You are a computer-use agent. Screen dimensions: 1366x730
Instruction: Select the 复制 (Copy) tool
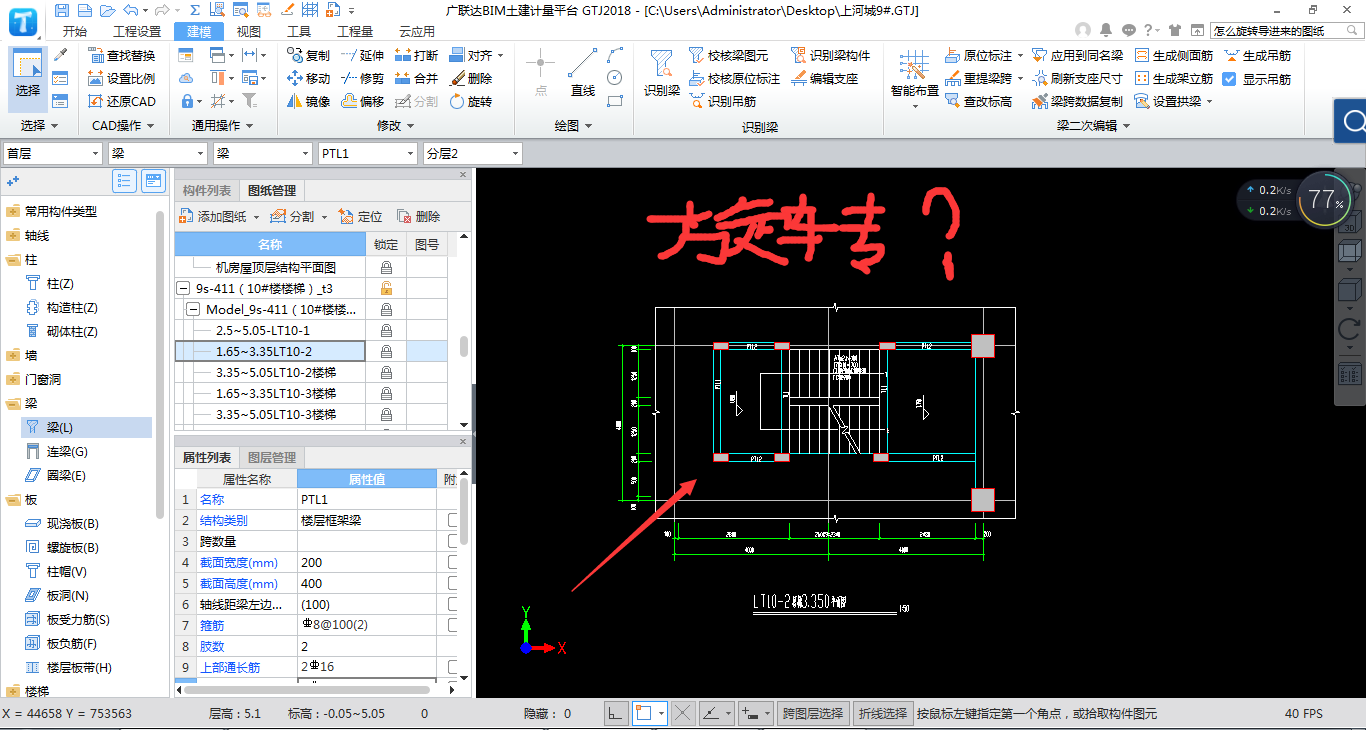pyautogui.click(x=308, y=55)
